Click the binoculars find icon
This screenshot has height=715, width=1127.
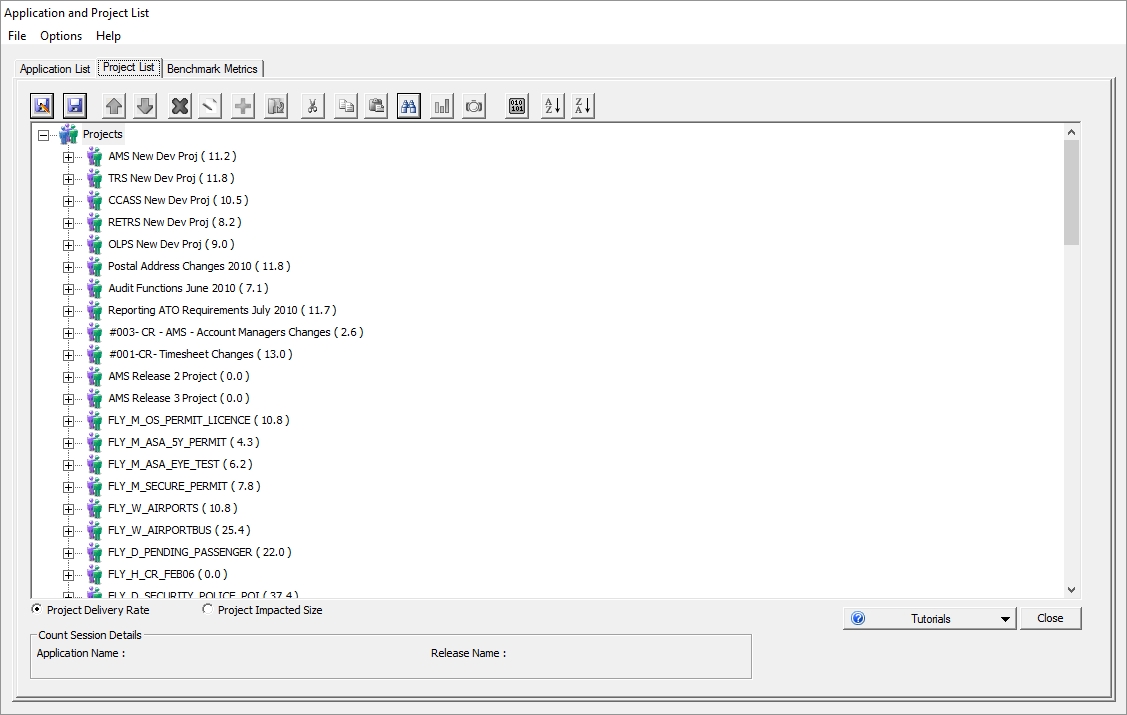pos(408,106)
